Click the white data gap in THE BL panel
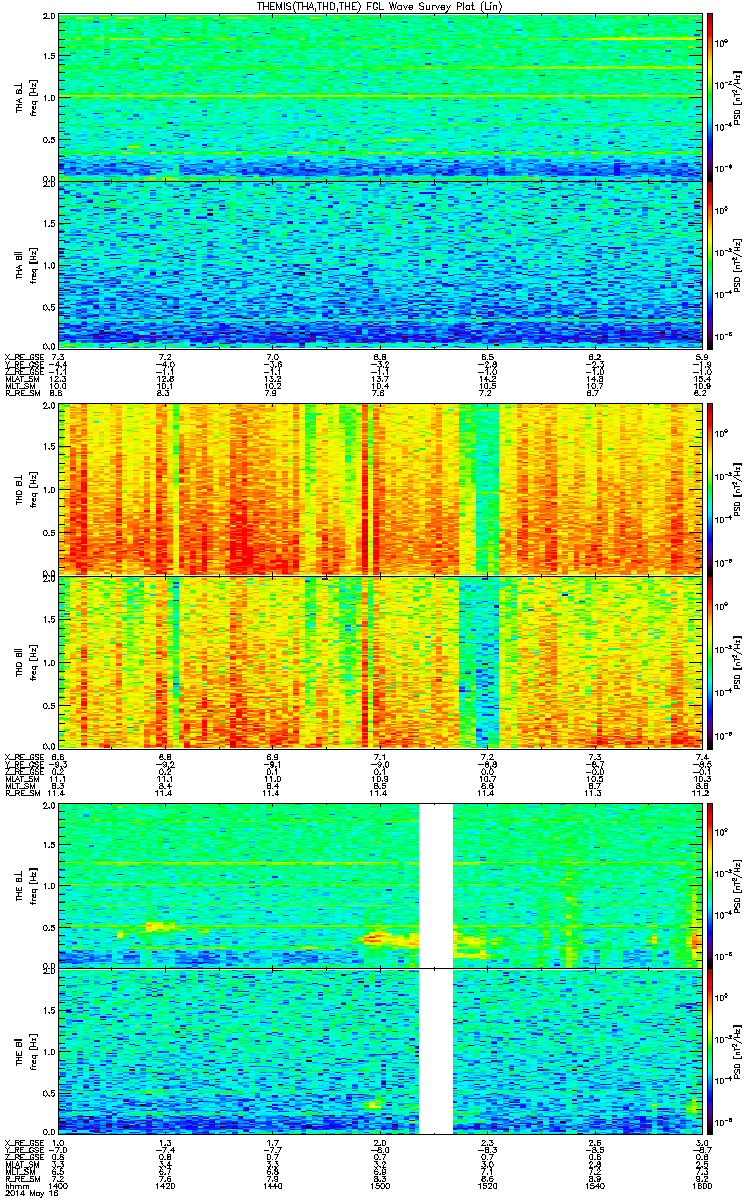The width and height of the screenshot is (750, 1200). pyautogui.click(x=435, y=885)
